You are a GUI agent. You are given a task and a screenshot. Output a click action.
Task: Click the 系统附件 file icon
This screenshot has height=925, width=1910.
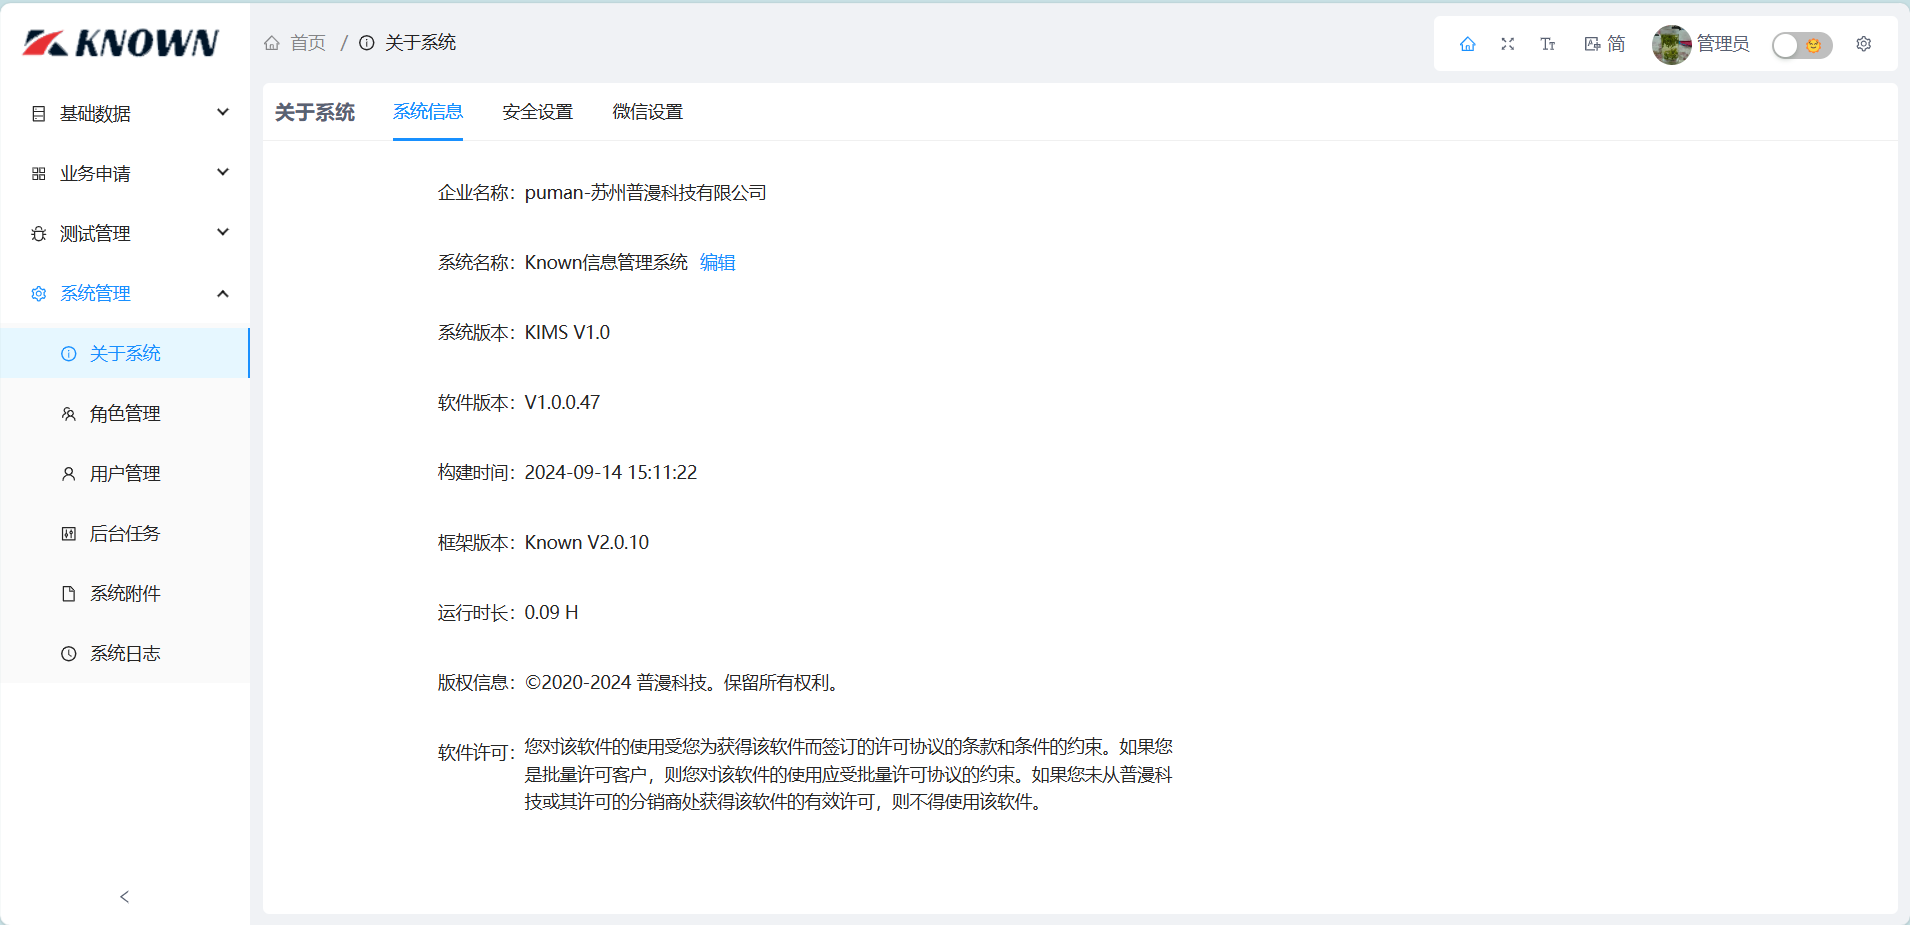69,594
